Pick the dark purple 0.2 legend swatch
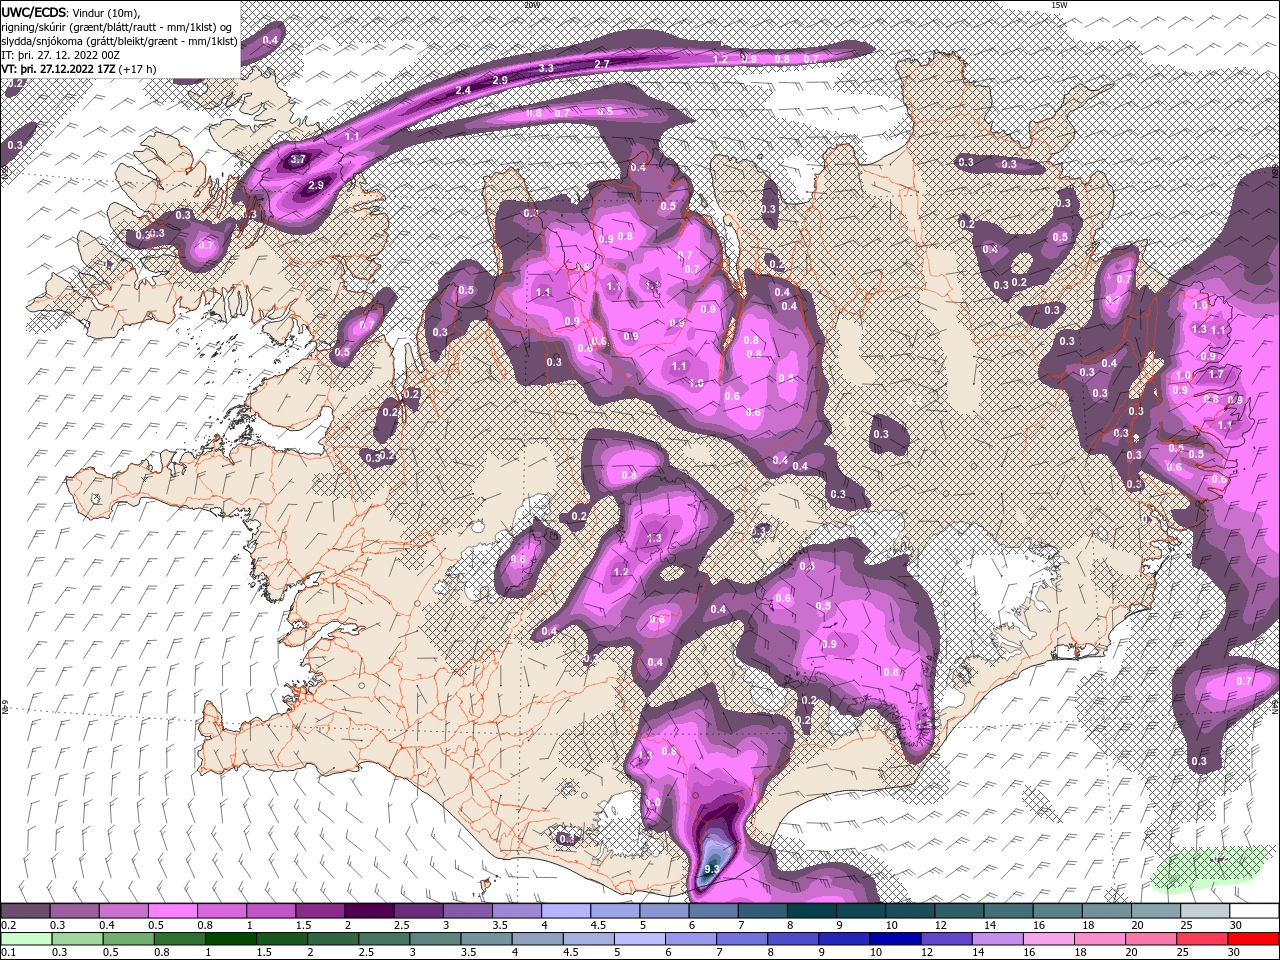This screenshot has width=1280, height=960. coord(25,911)
